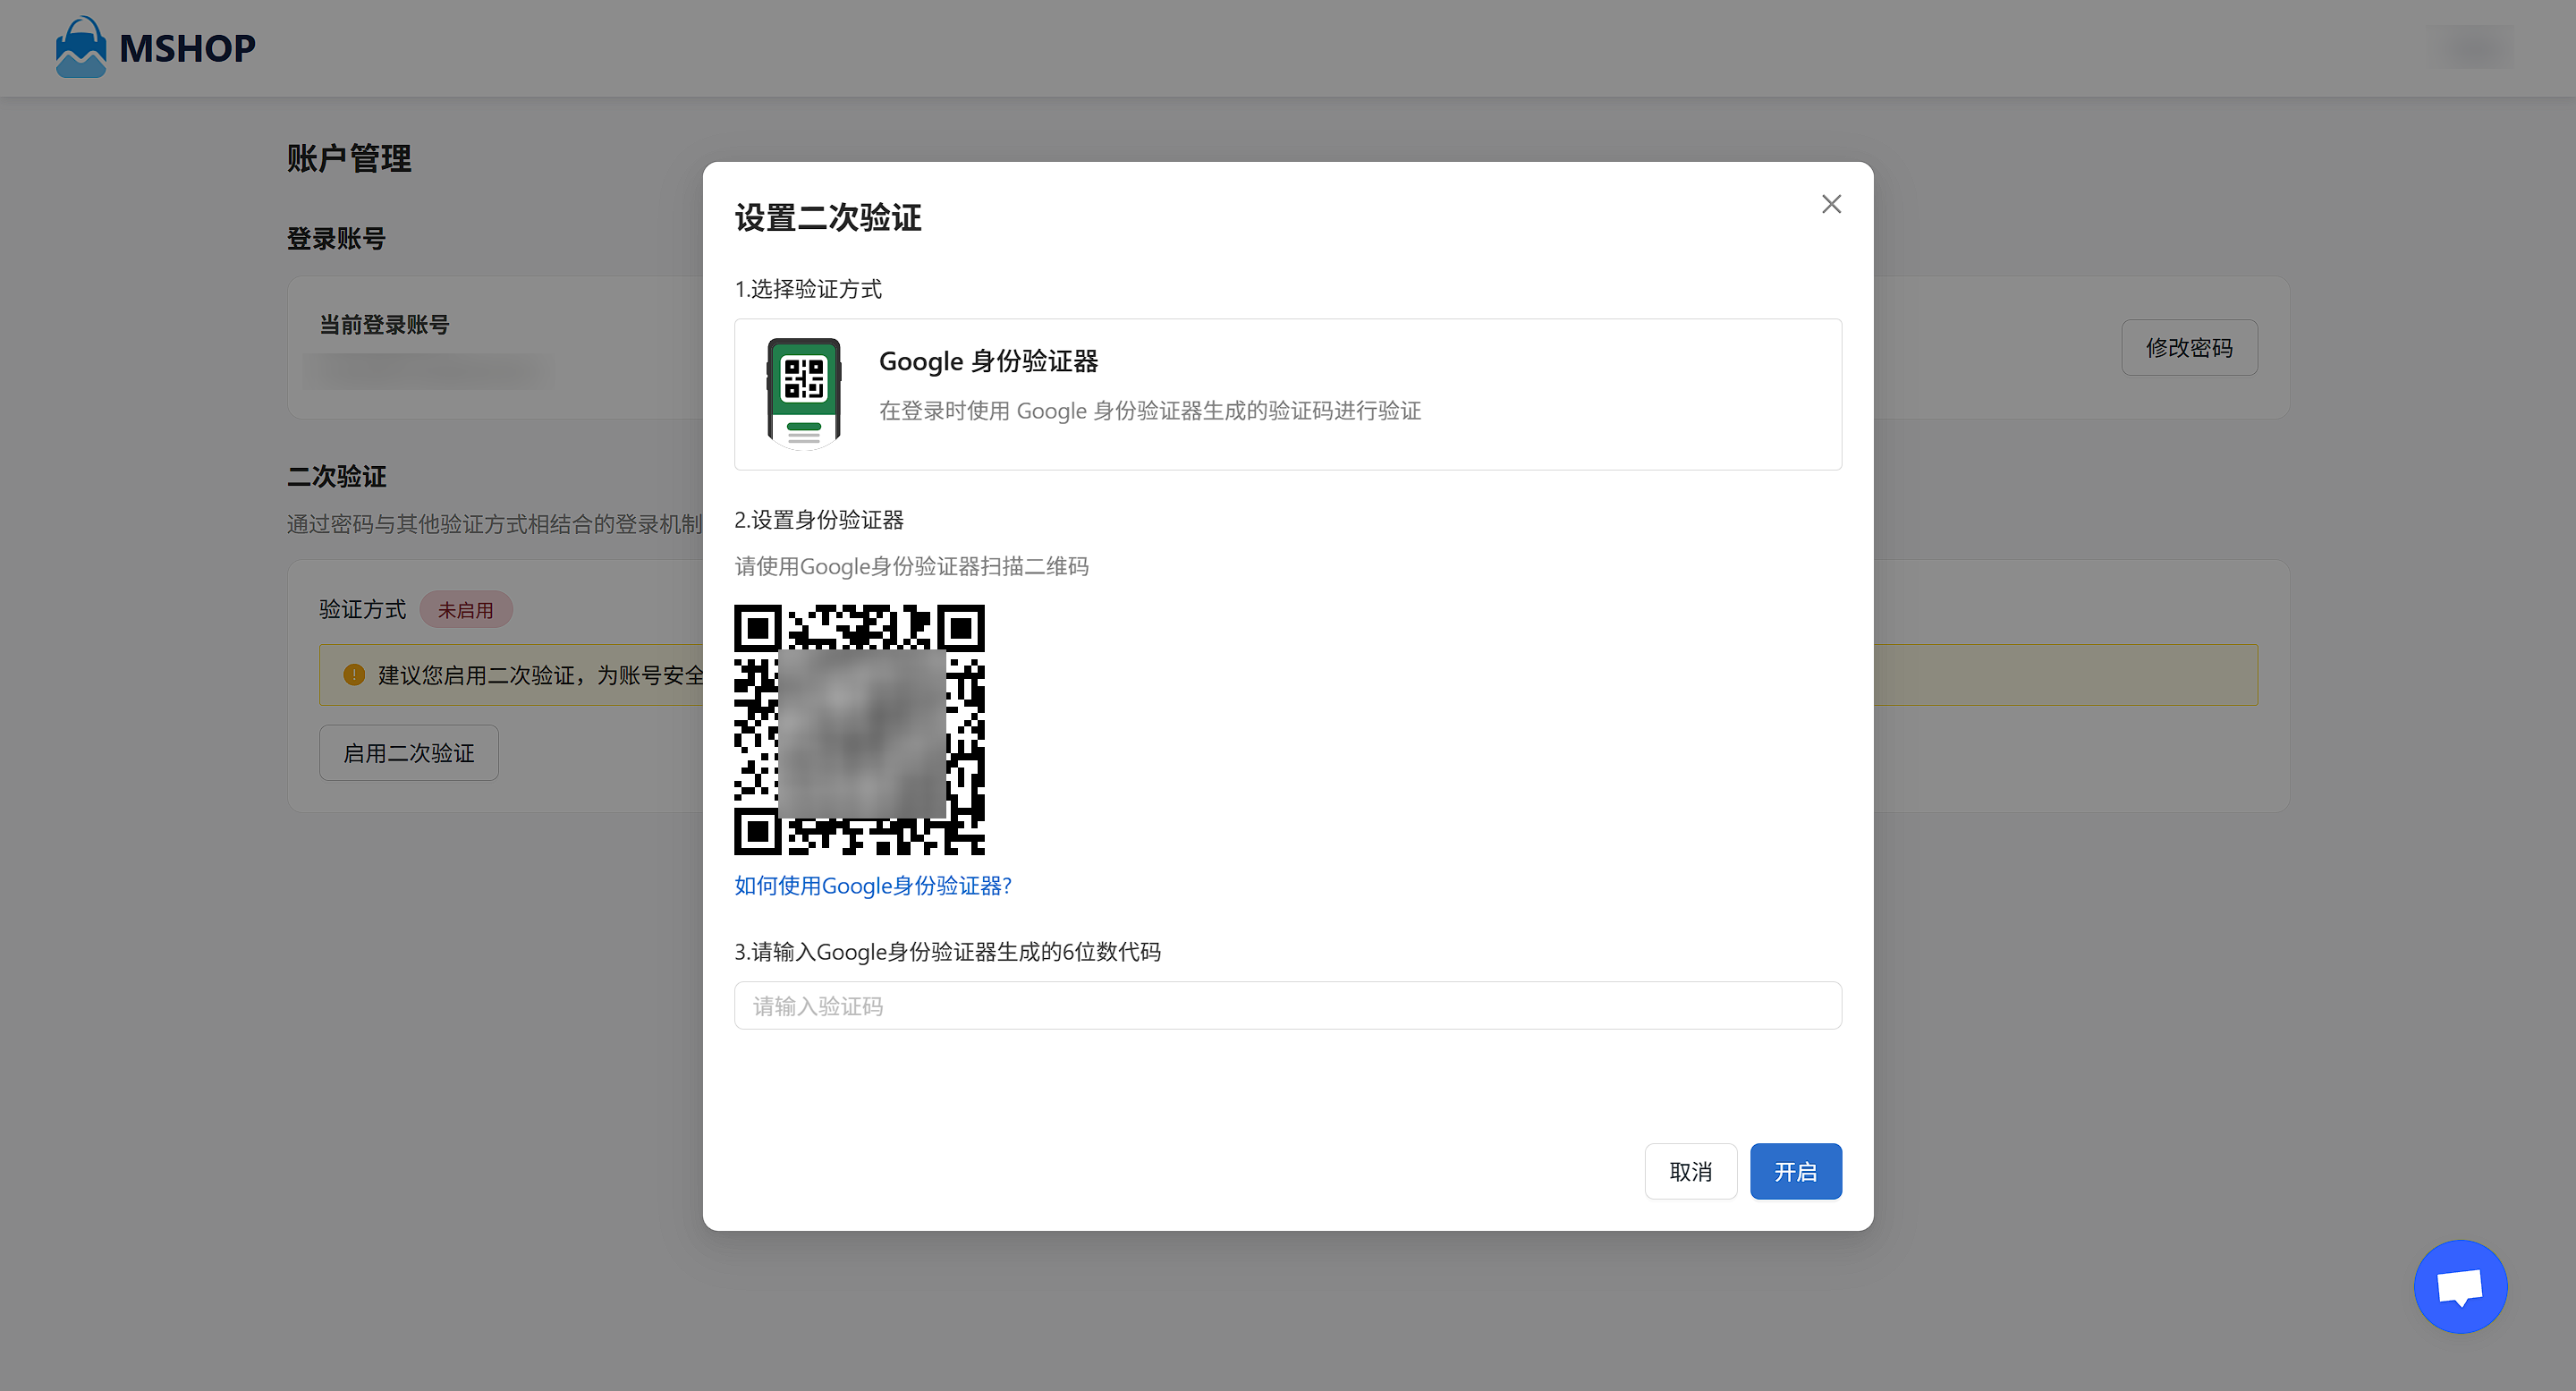2576x1391 pixels.
Task: Focus the 请输入验证码 input field
Action: coord(1287,1006)
